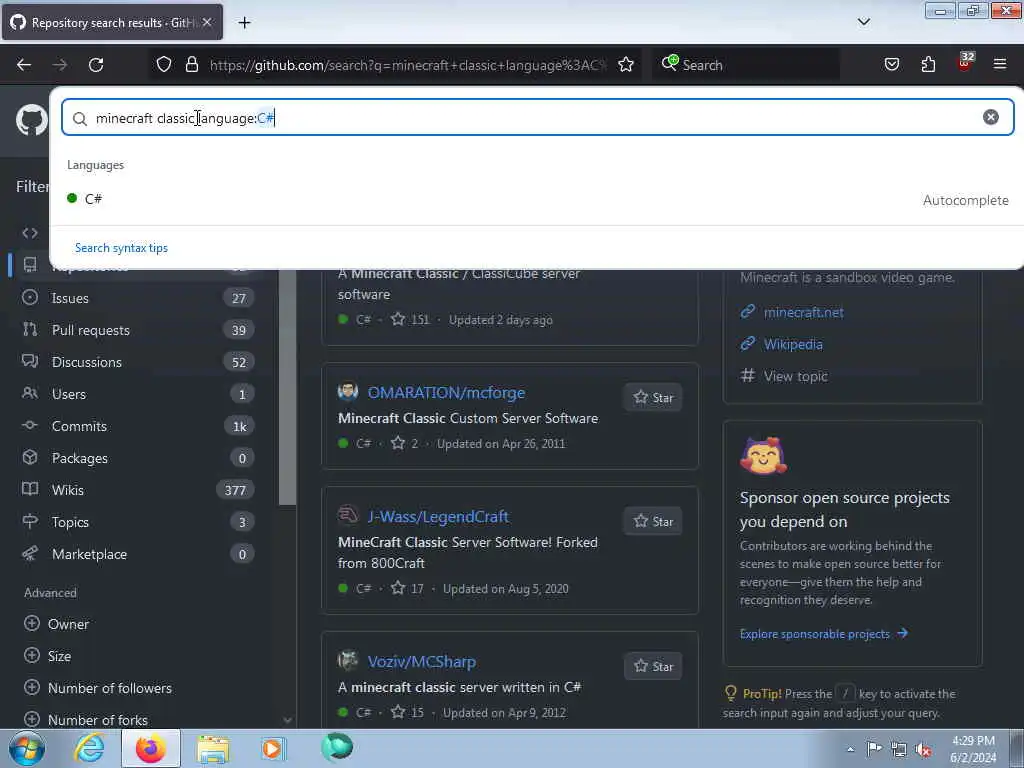Add Number of followers filter

click(x=98, y=688)
